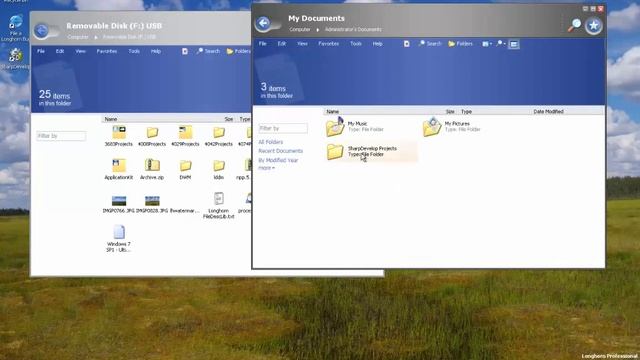Select the IMGP0828.JPG image thumbnail
The image size is (640, 360).
[x=152, y=204]
